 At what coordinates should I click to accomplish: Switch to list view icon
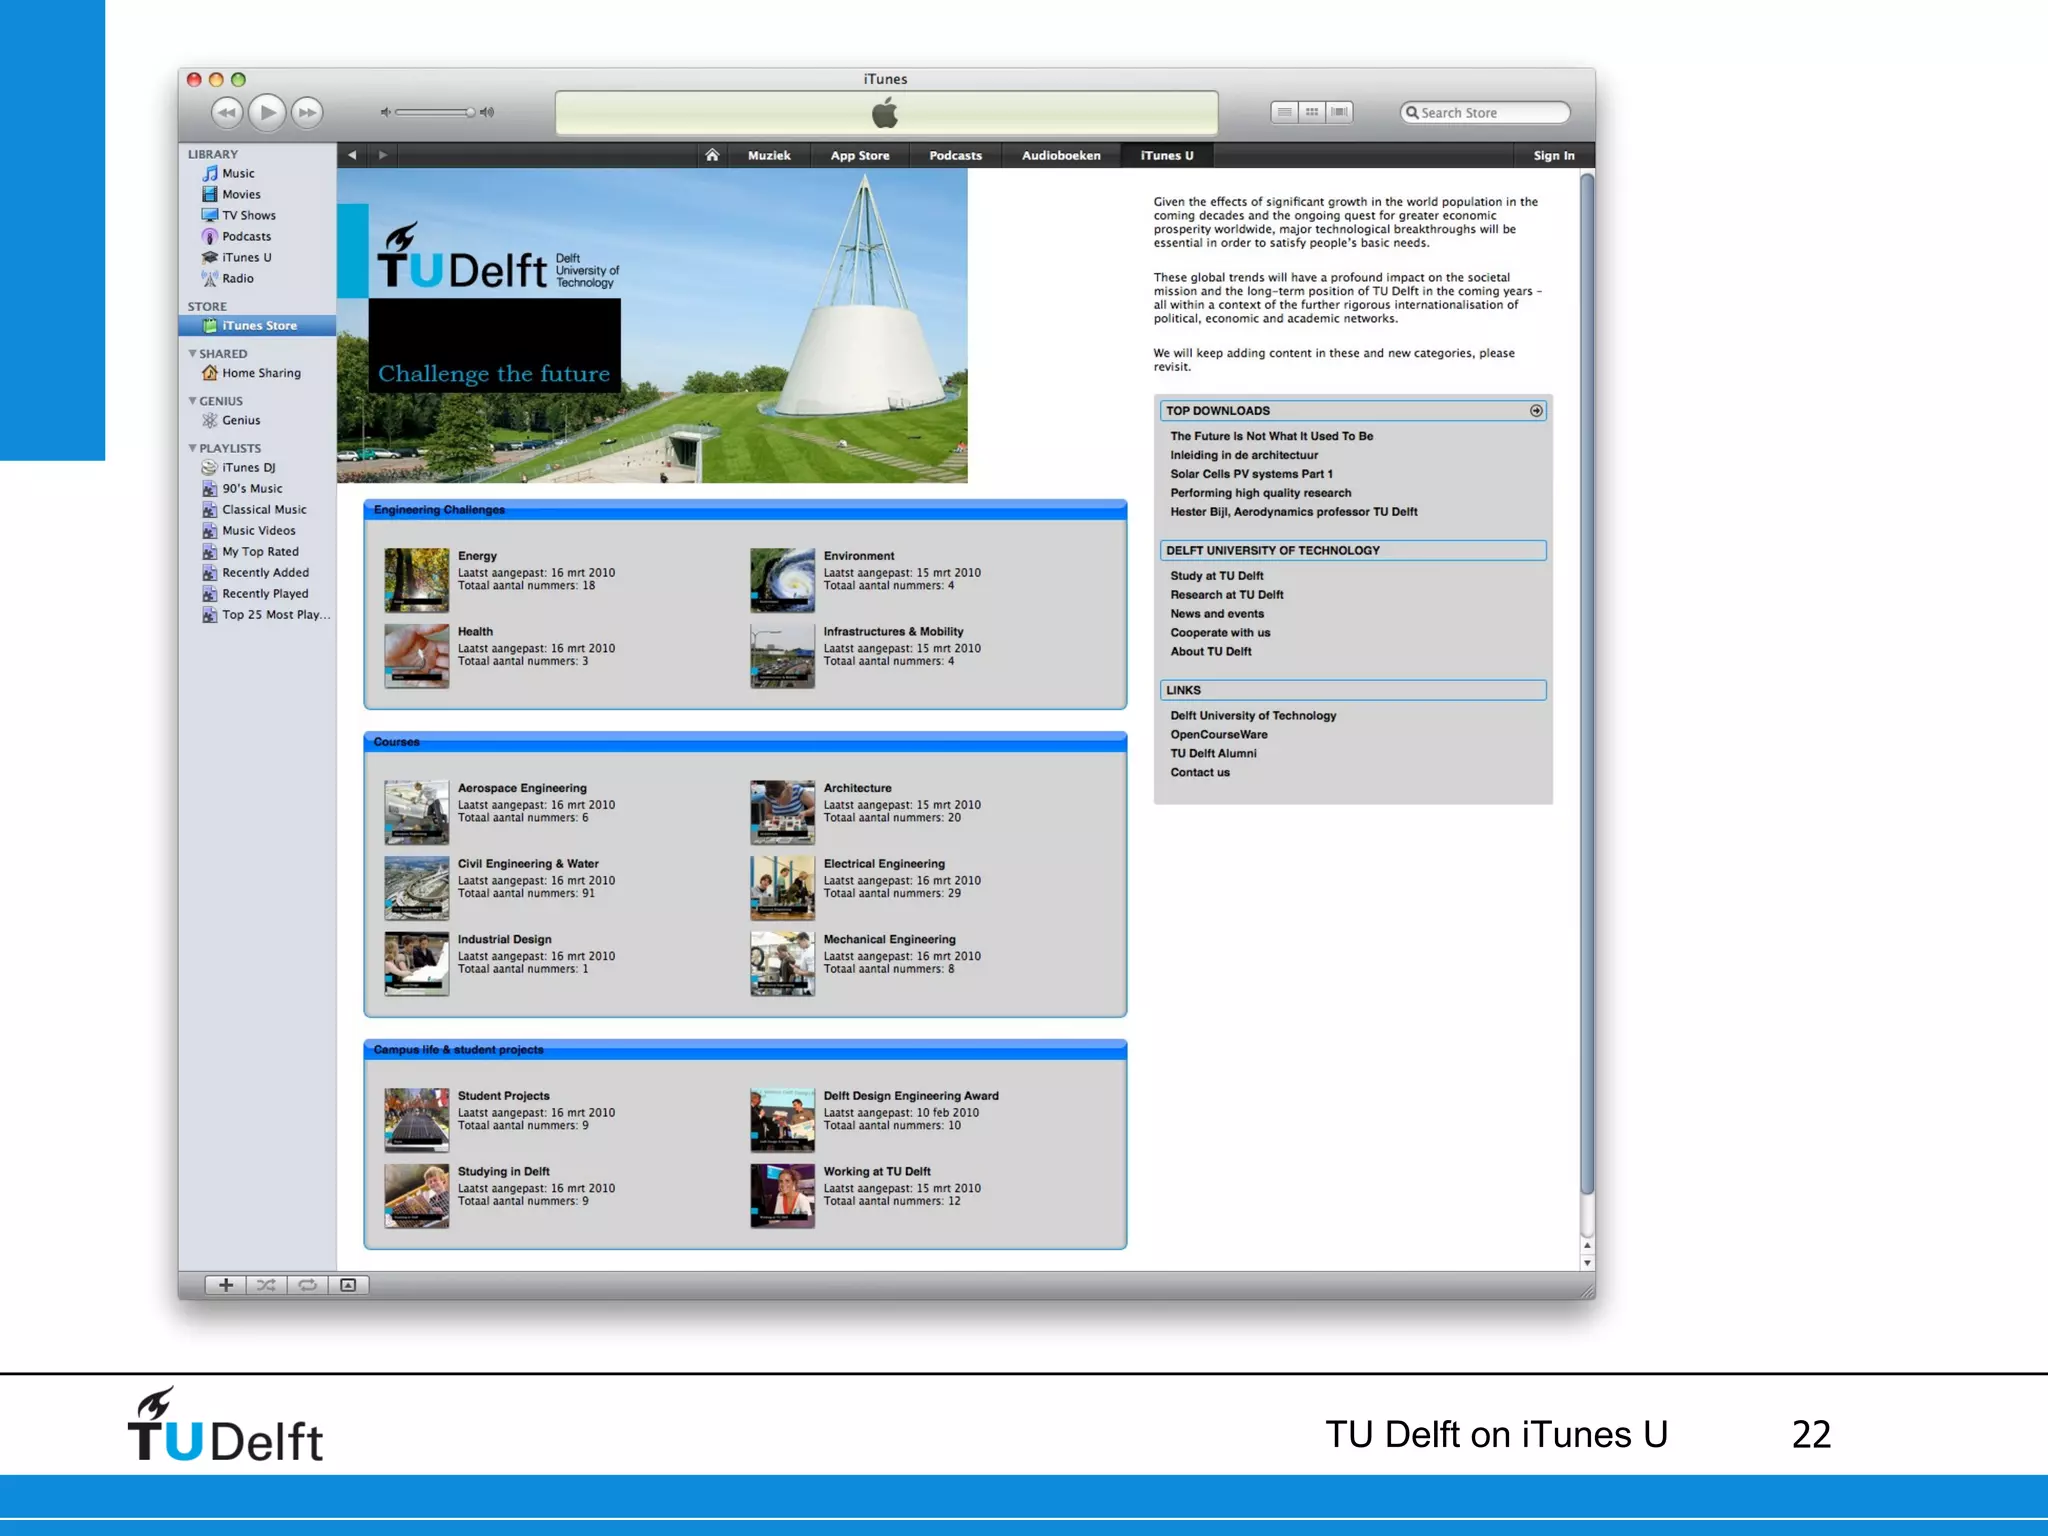coord(1285,112)
